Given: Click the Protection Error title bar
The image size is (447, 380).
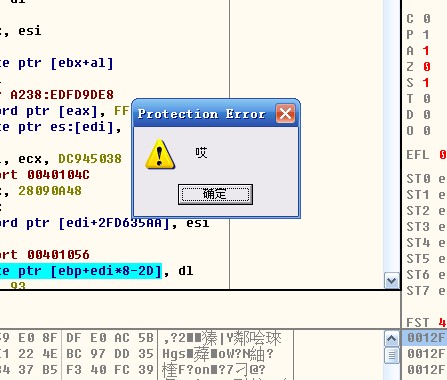Looking at the screenshot, I should point(216,114).
